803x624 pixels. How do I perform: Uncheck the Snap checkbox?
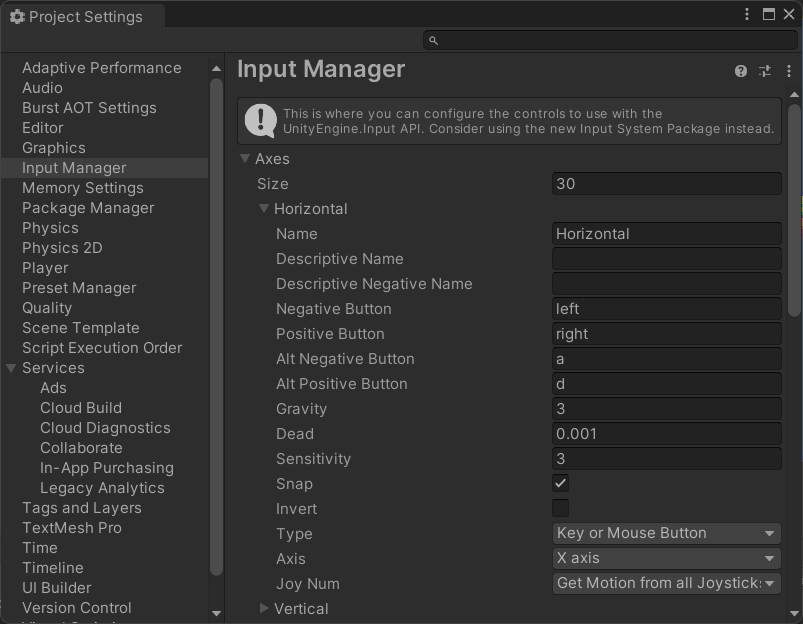(x=561, y=483)
